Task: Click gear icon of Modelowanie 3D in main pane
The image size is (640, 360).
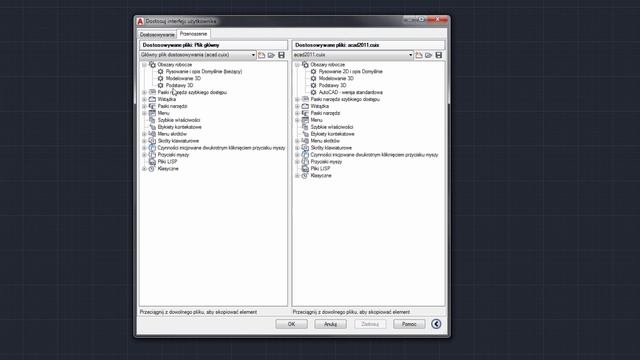Action: 160,78
